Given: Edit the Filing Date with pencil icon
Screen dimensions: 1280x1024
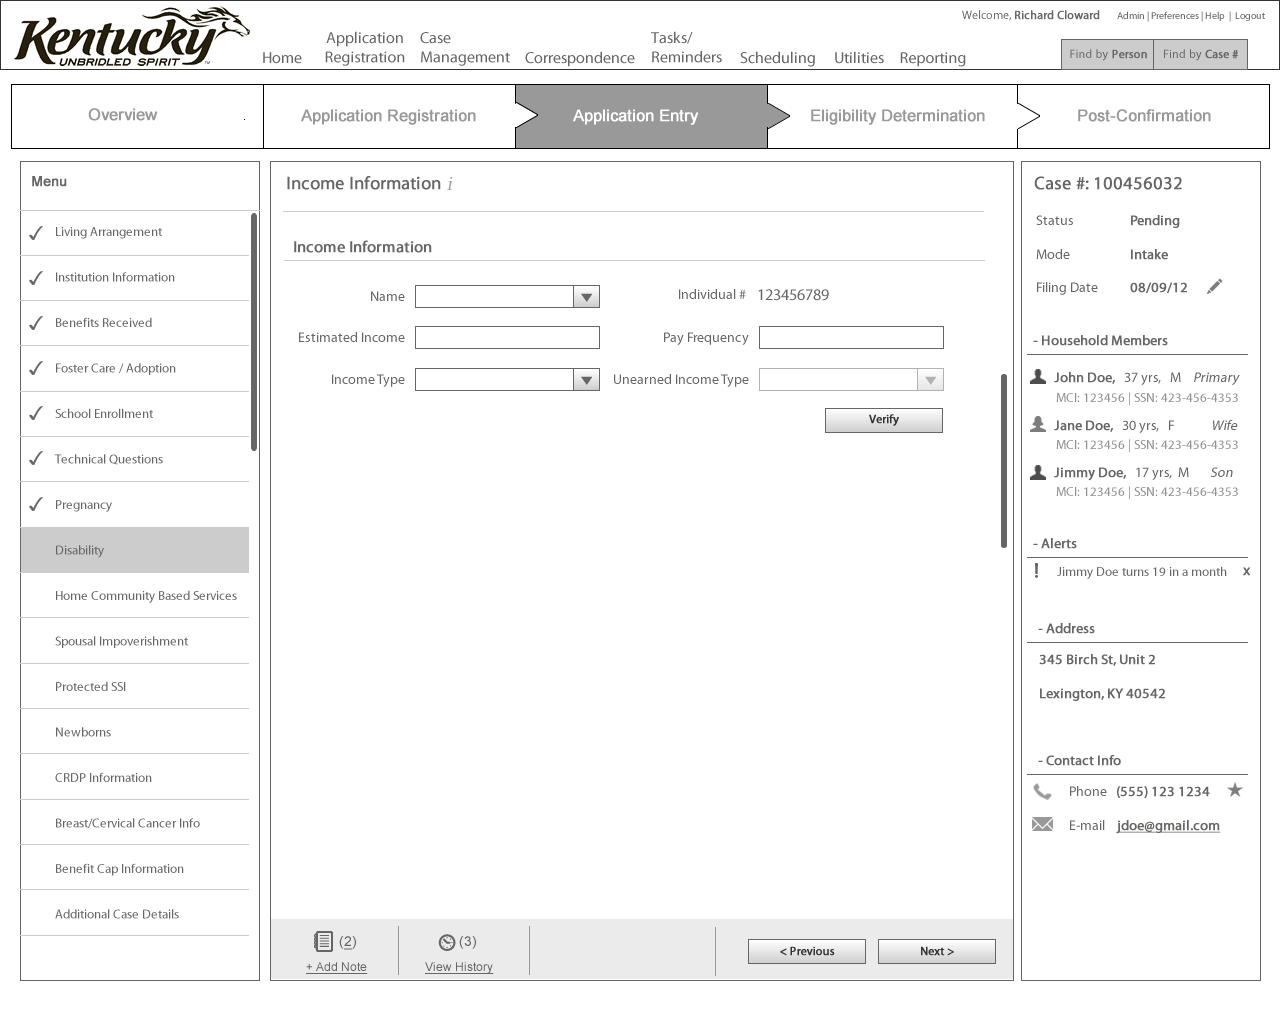Looking at the screenshot, I should click(1214, 287).
